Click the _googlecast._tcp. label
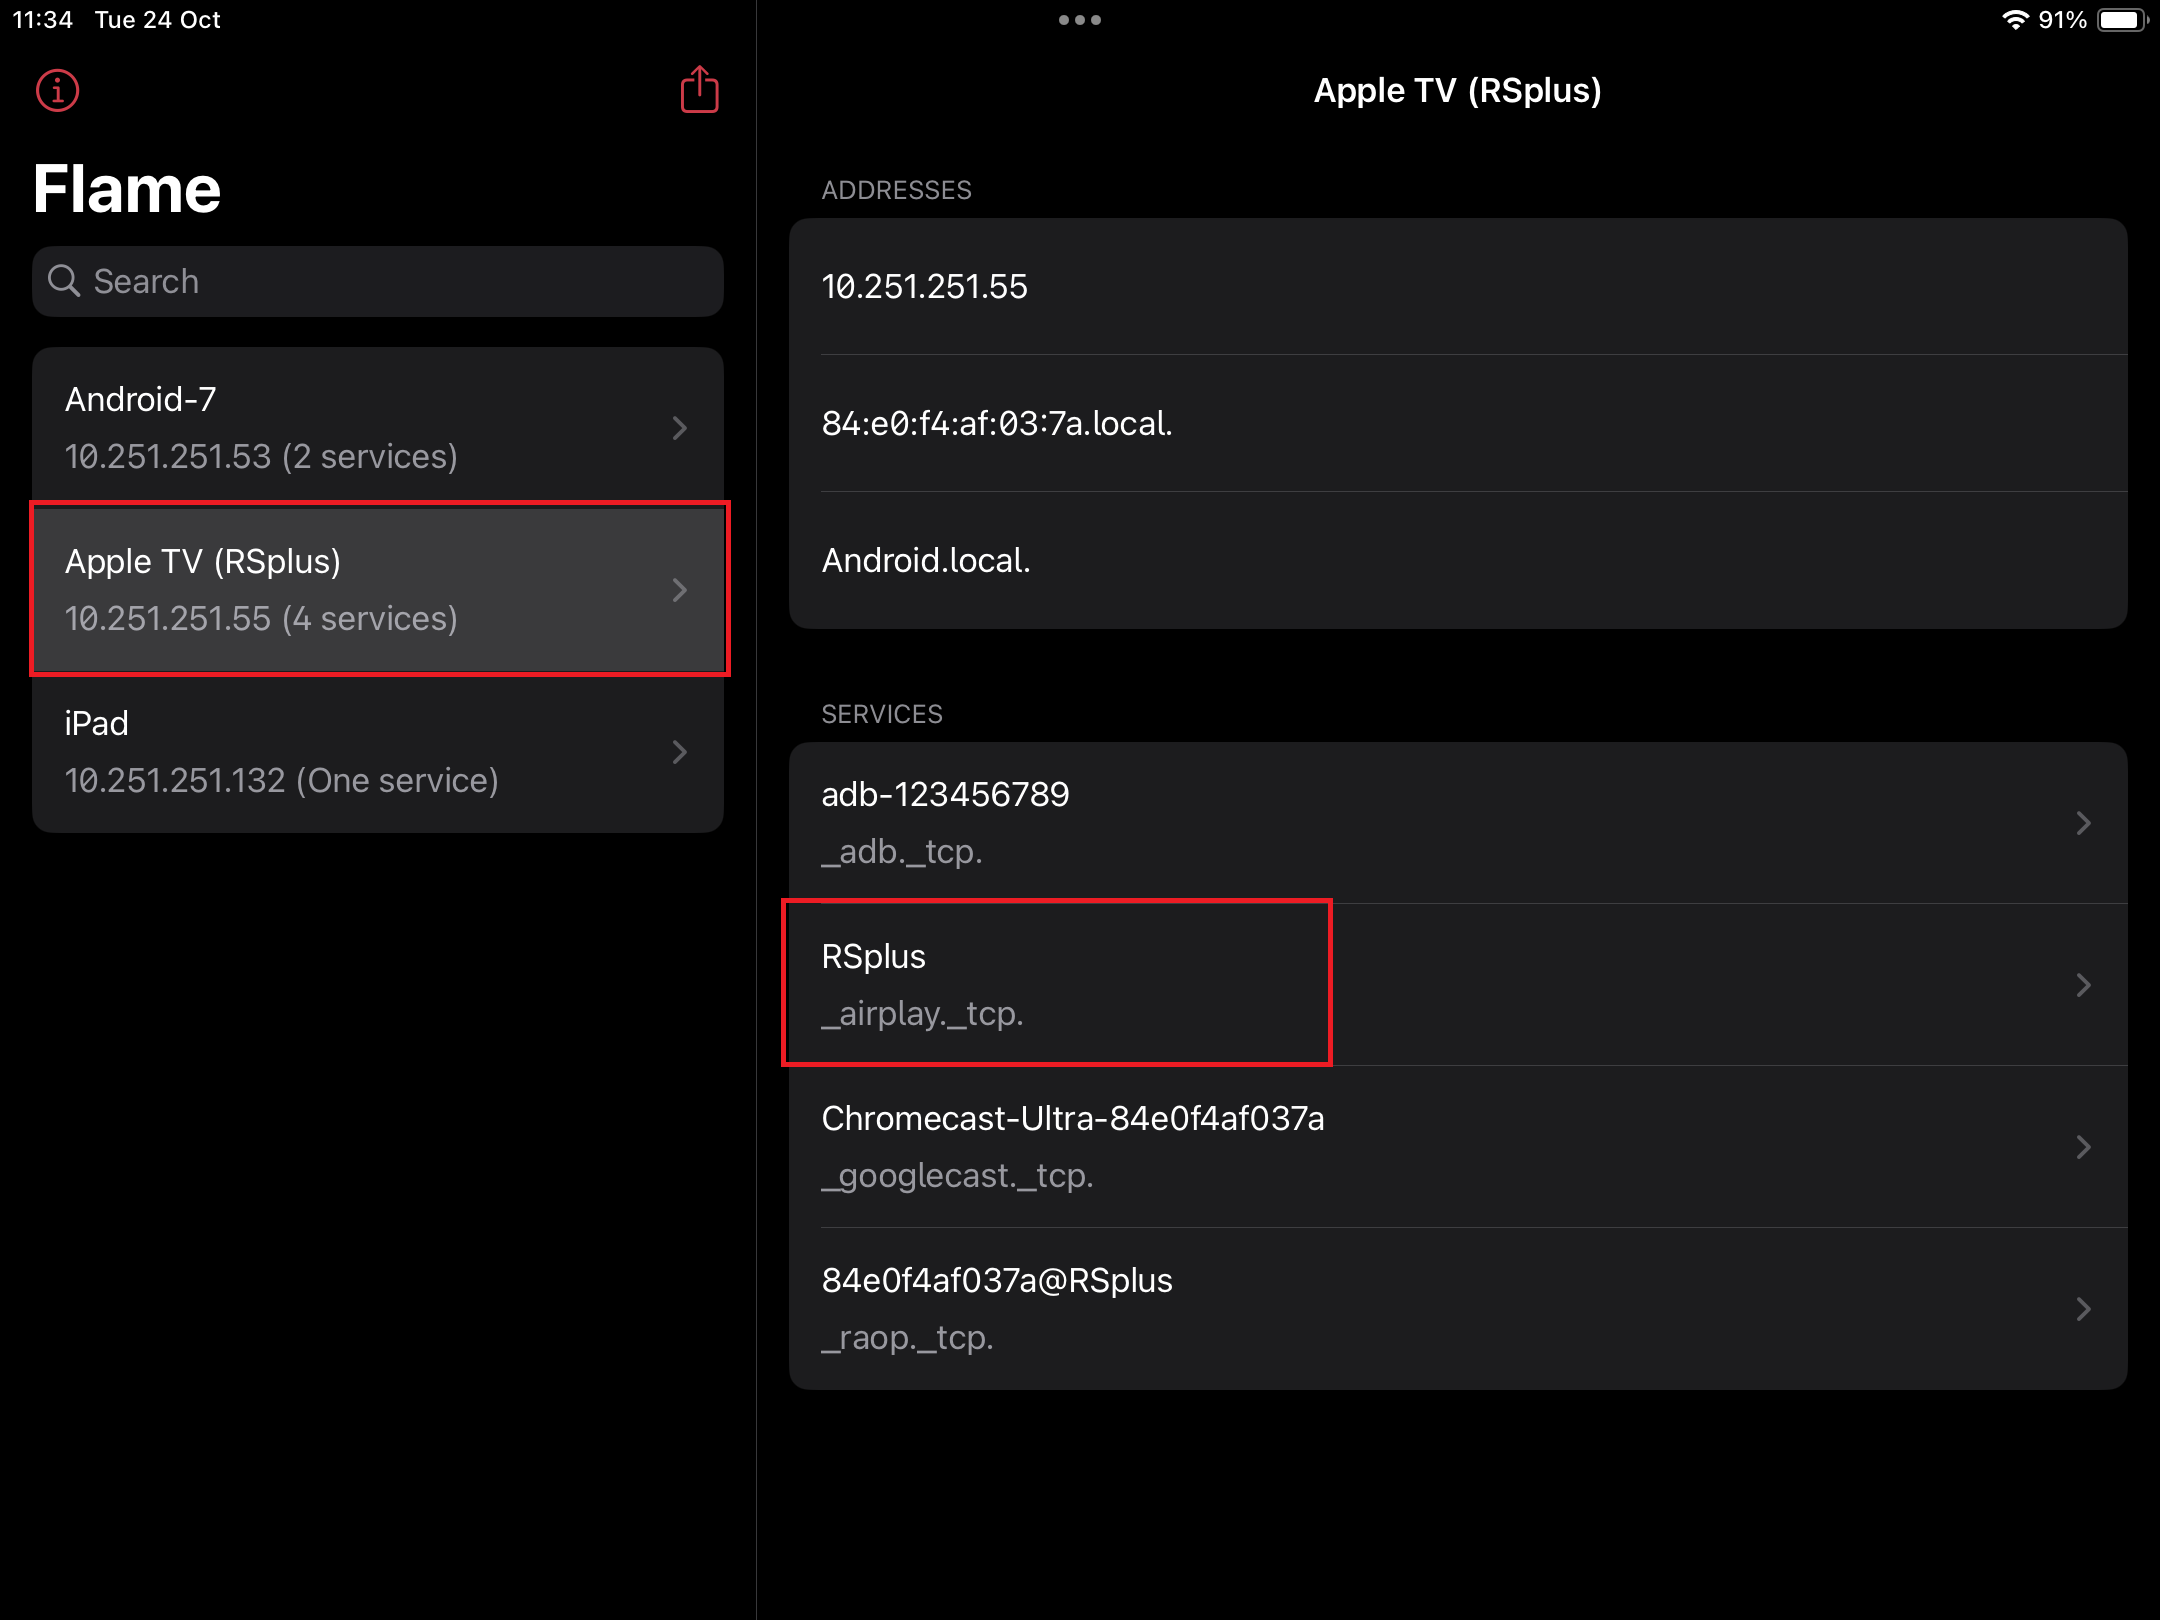This screenshot has height=1620, width=2160. (957, 1176)
